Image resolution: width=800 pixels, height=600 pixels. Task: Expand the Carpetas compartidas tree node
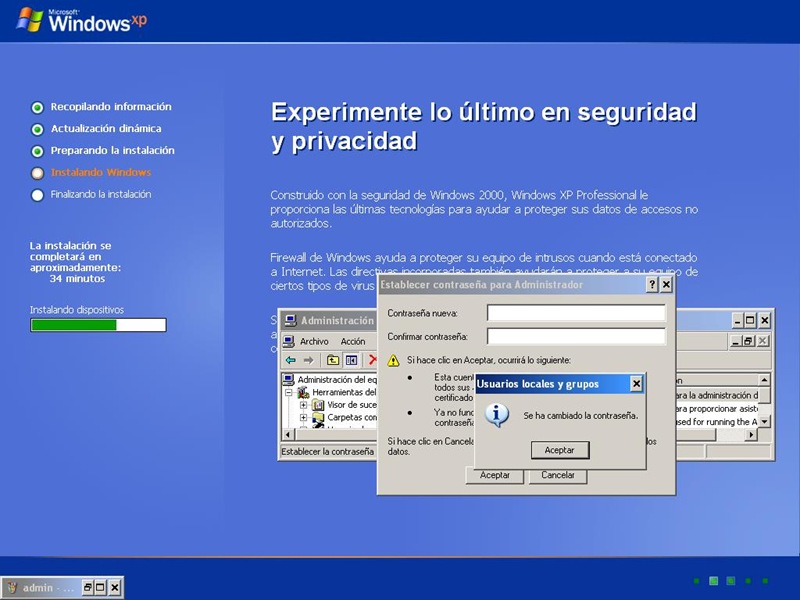tap(304, 417)
